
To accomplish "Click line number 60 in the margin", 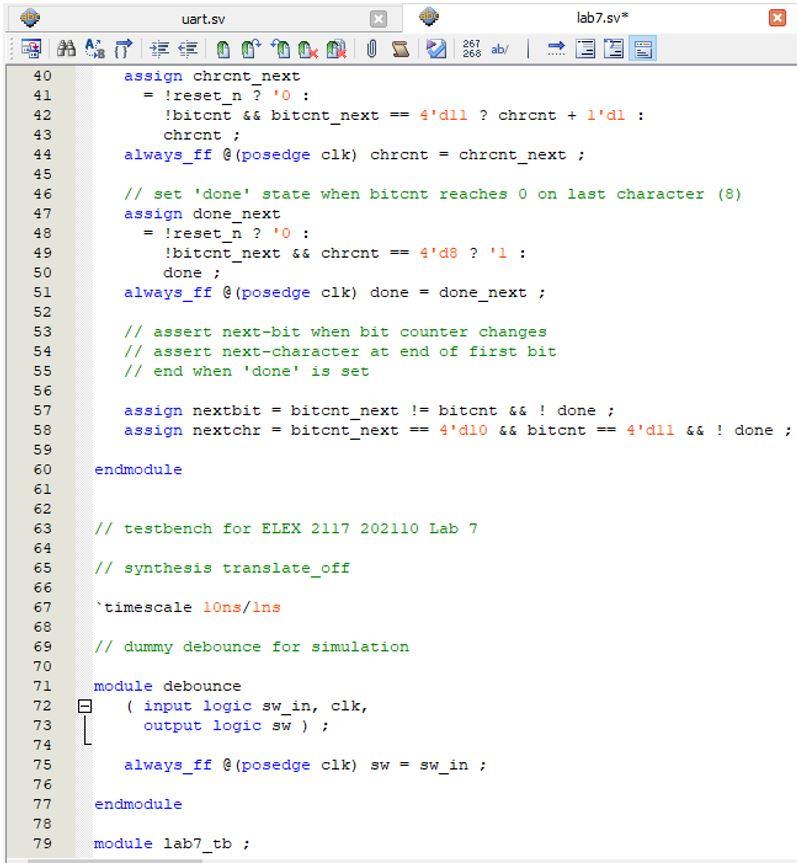I will [x=42, y=469].
